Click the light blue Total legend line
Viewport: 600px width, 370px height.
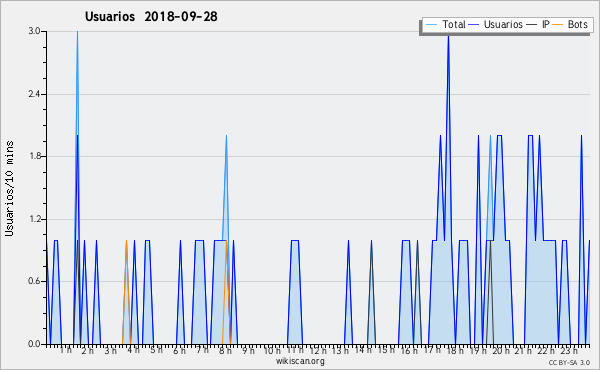pyautogui.click(x=432, y=24)
